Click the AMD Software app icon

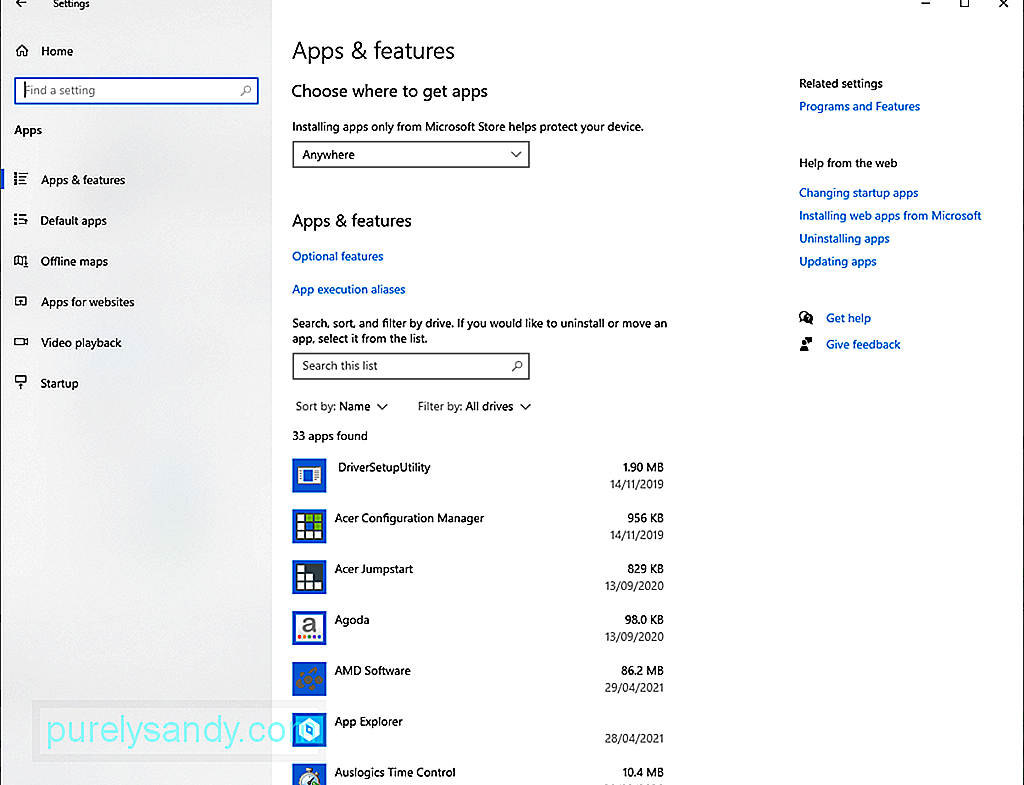[x=309, y=679]
